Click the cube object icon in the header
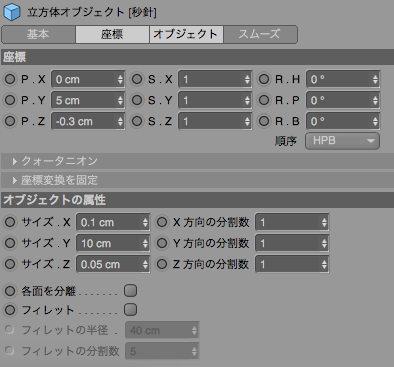Image resolution: width=394 pixels, height=367 pixels. click(x=12, y=12)
